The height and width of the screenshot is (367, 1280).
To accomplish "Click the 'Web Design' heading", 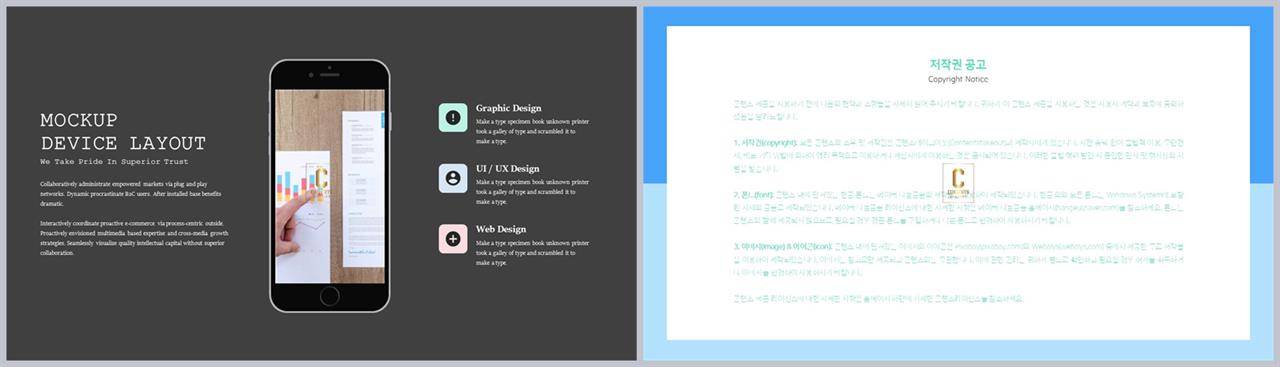I will (500, 230).
